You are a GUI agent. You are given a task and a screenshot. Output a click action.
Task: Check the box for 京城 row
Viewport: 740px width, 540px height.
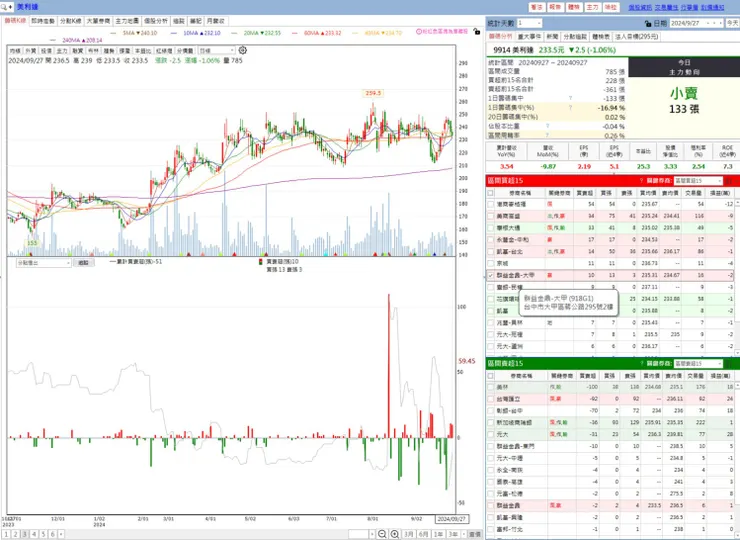[491, 263]
